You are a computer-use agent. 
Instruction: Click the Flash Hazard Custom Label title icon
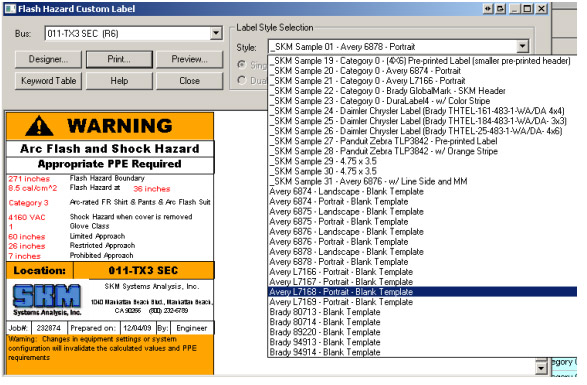[x=10, y=9]
